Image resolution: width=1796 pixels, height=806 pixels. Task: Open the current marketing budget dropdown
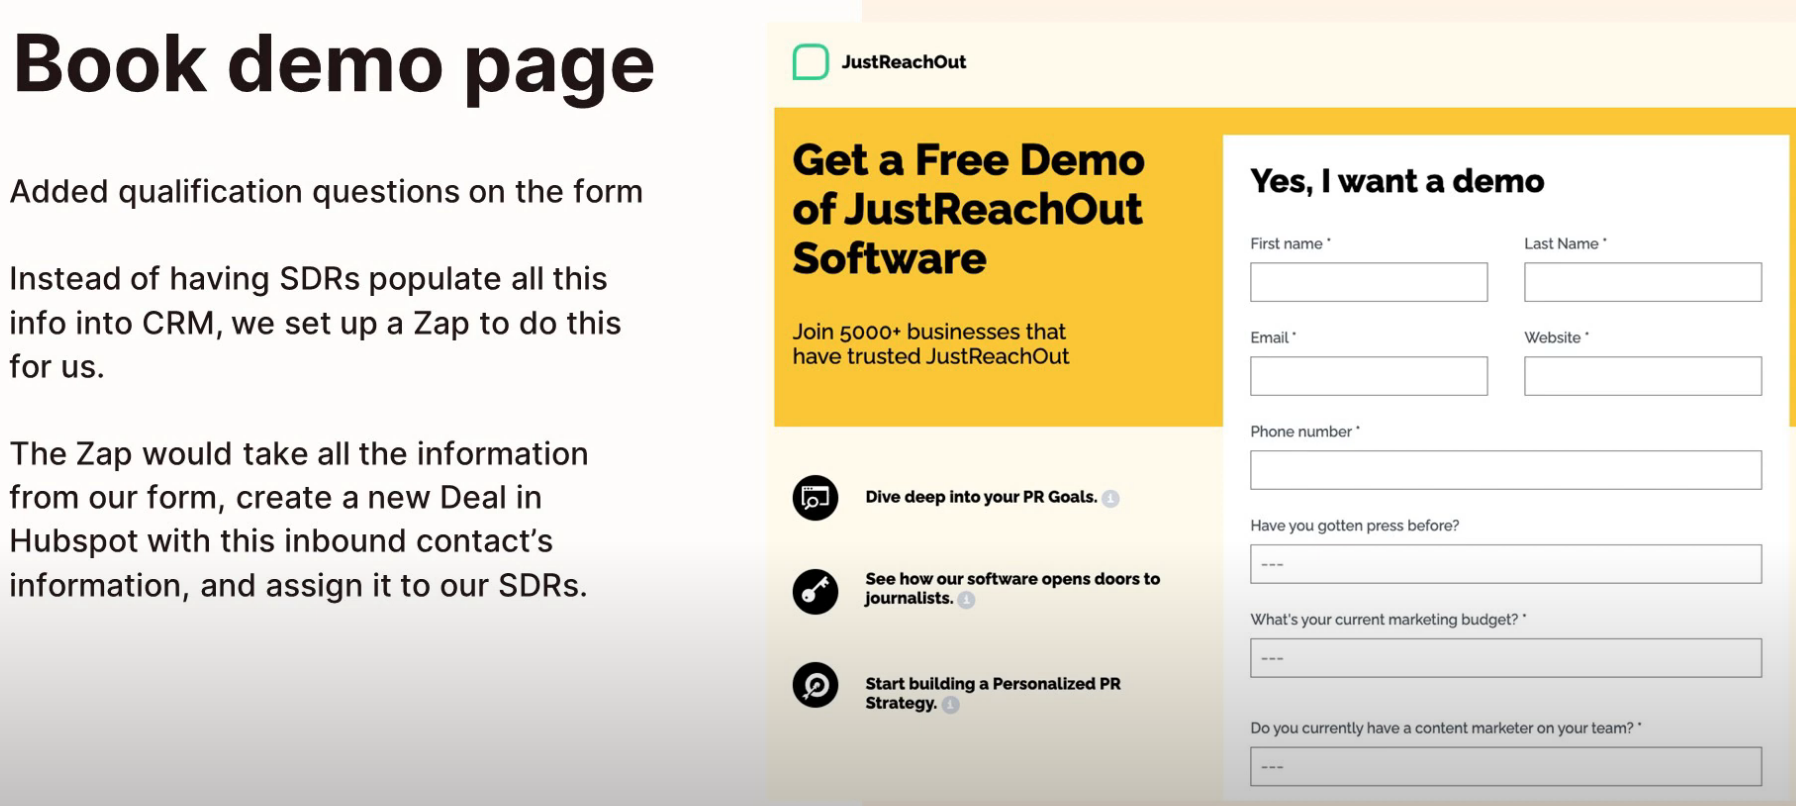tap(1505, 658)
